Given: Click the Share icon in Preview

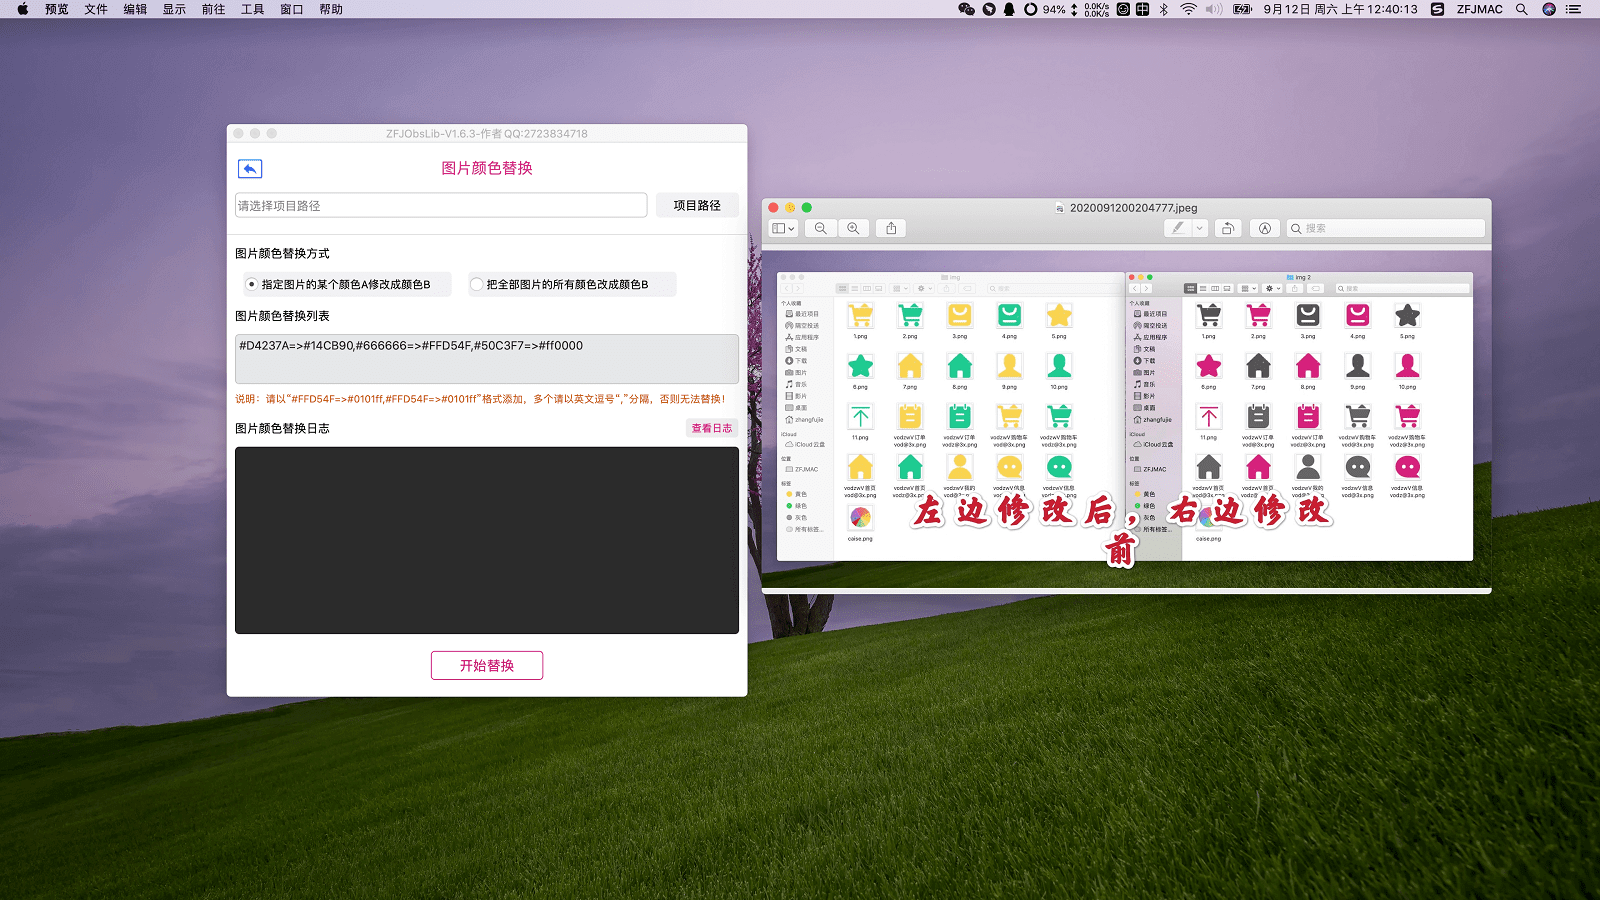Looking at the screenshot, I should tap(891, 229).
